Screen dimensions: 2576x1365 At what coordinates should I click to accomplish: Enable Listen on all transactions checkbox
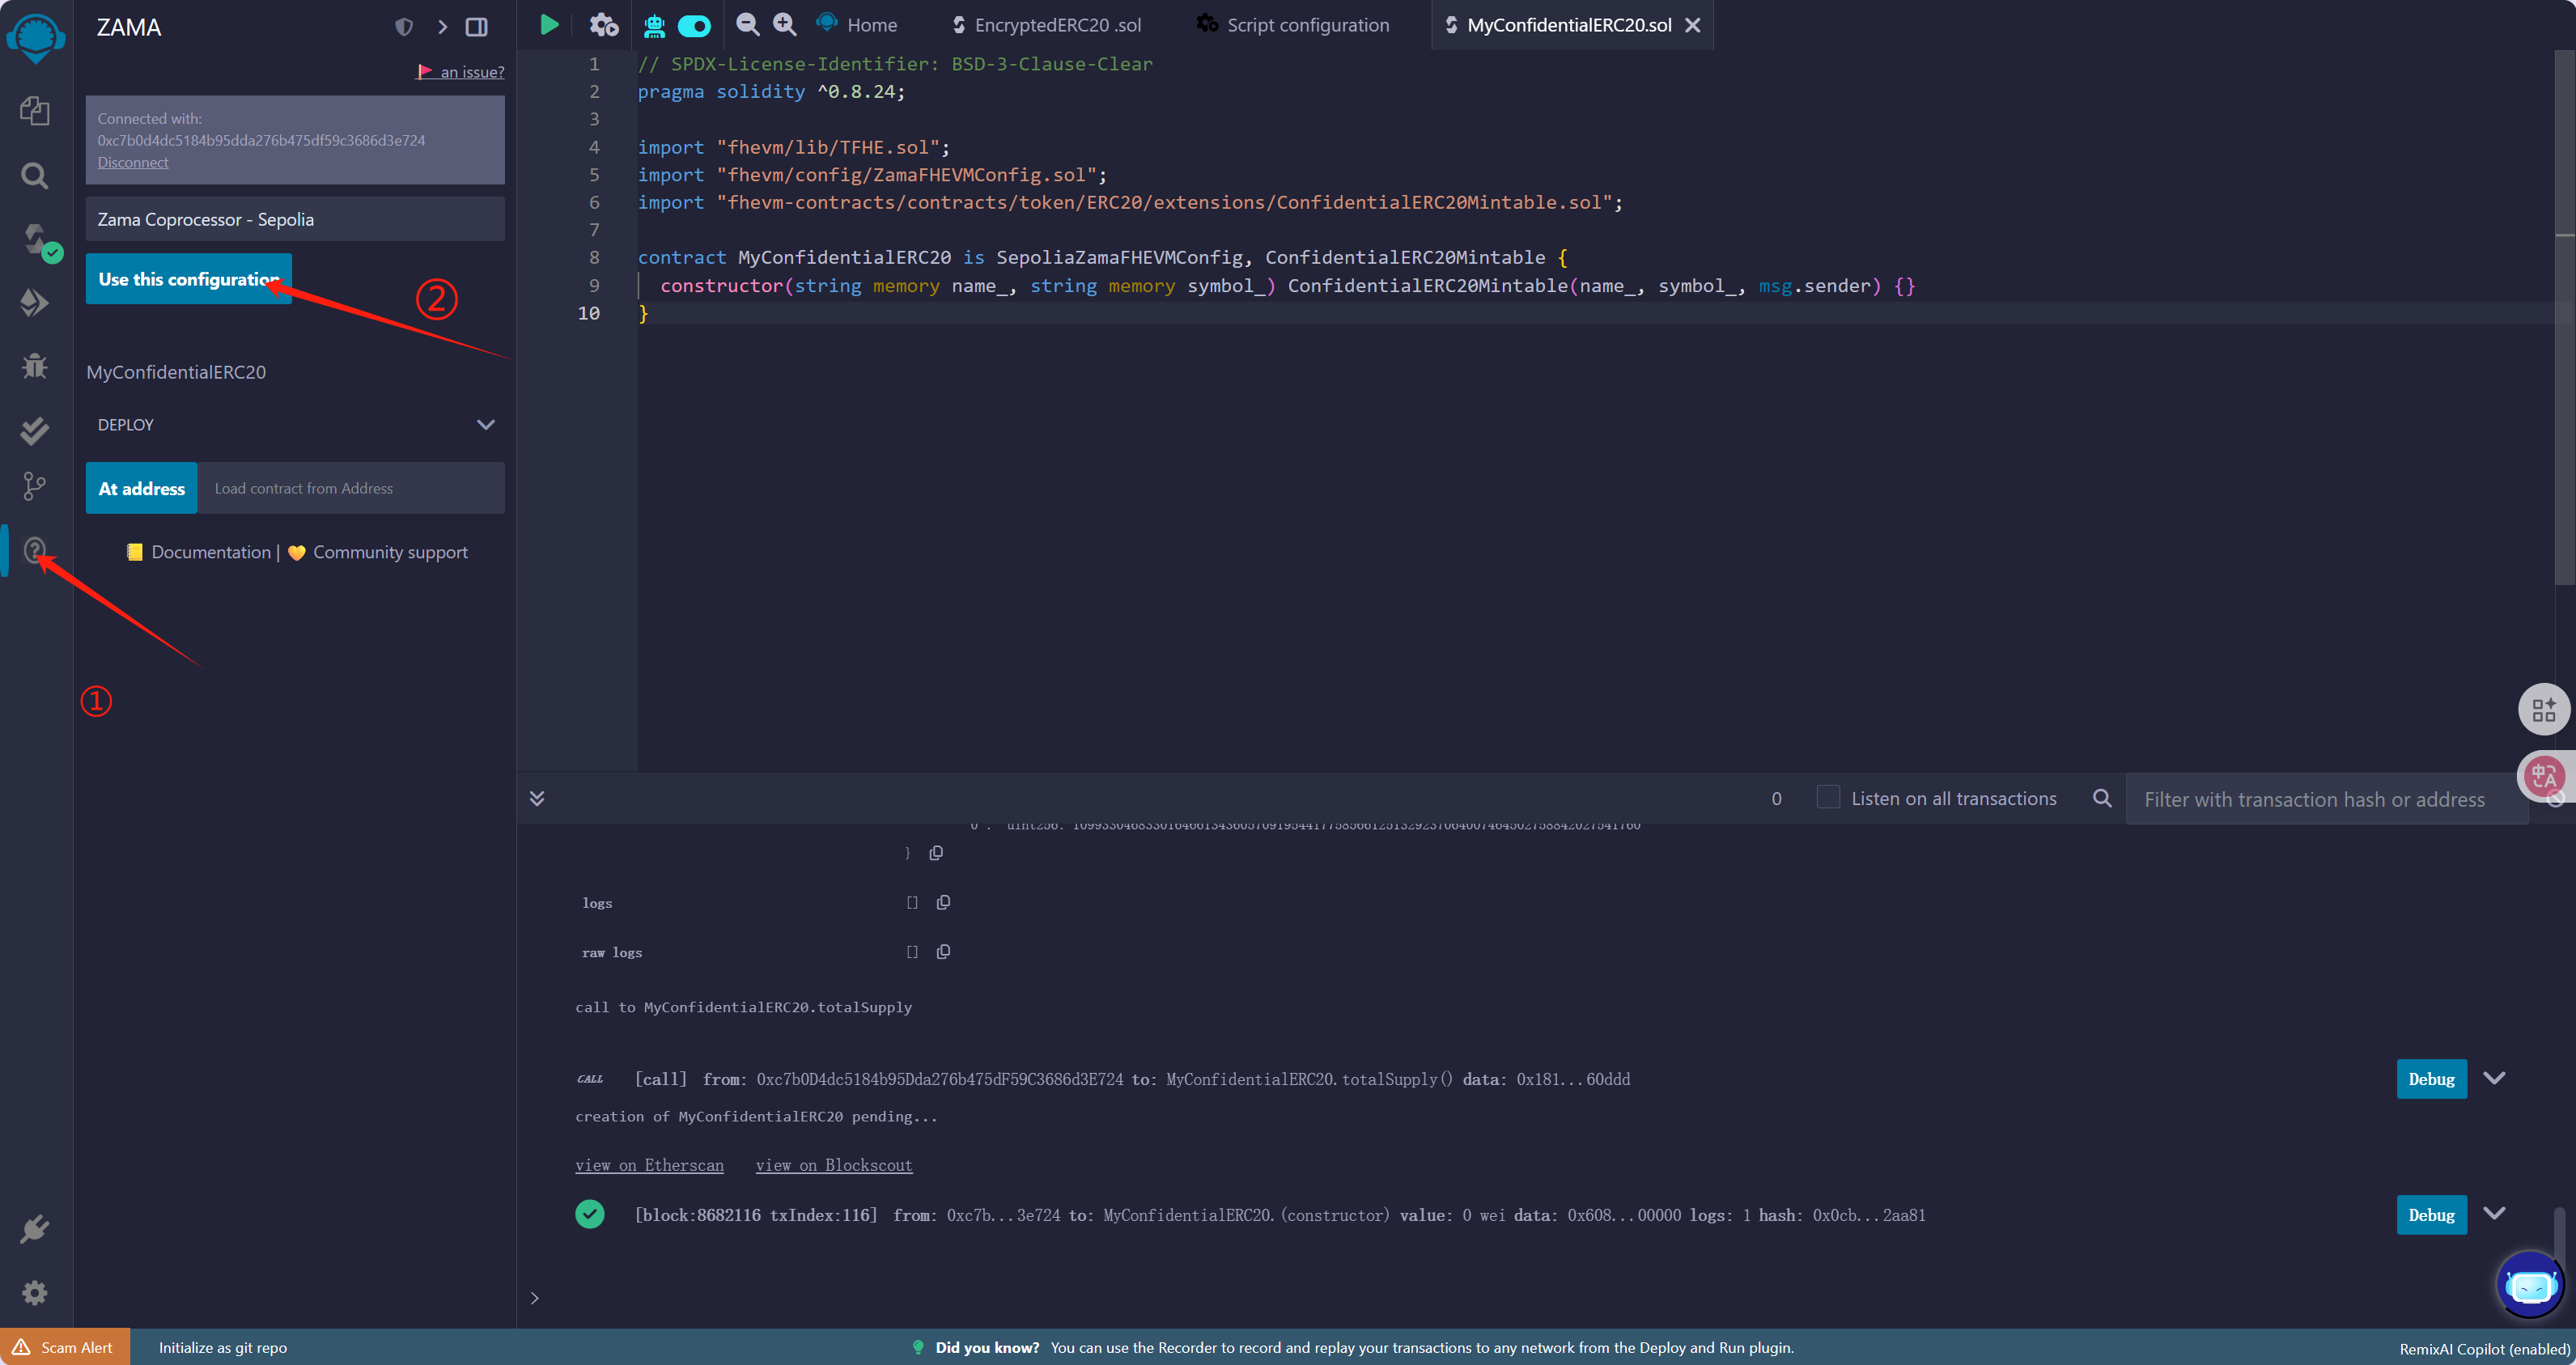1828,797
